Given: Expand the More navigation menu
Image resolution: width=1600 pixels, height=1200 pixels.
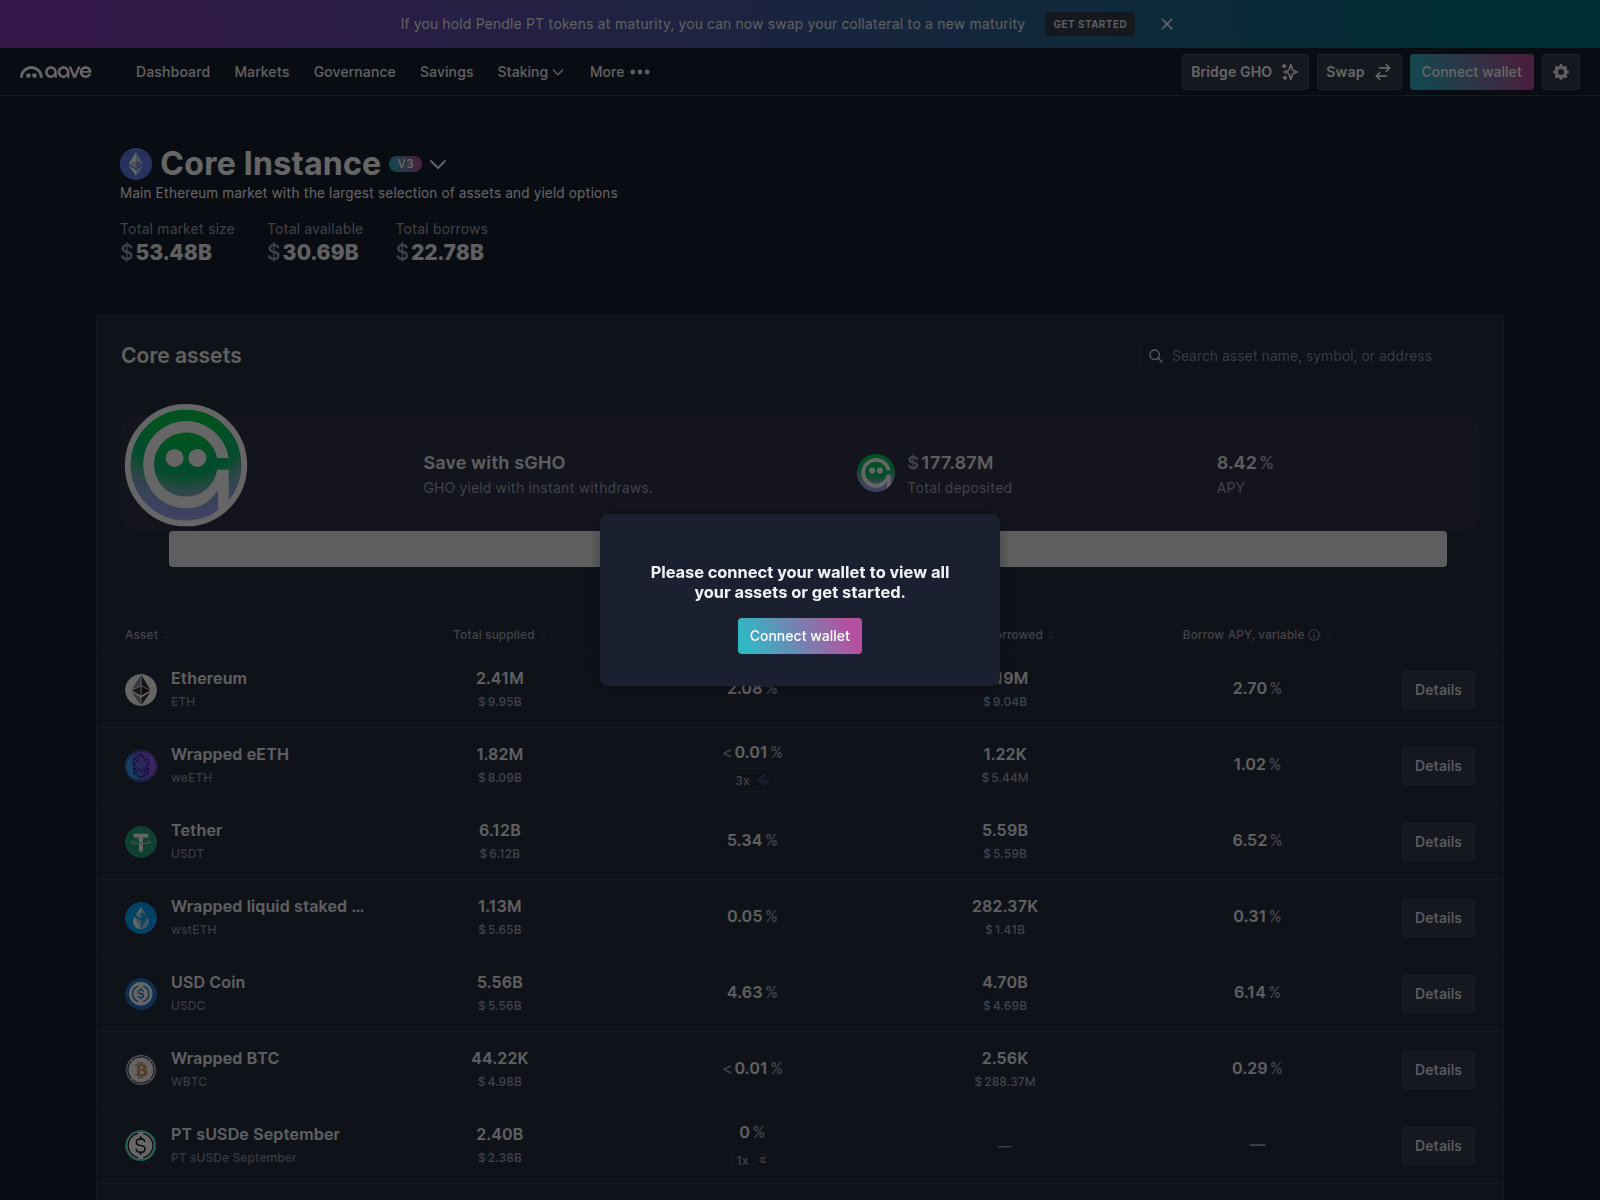Looking at the screenshot, I should coord(619,72).
